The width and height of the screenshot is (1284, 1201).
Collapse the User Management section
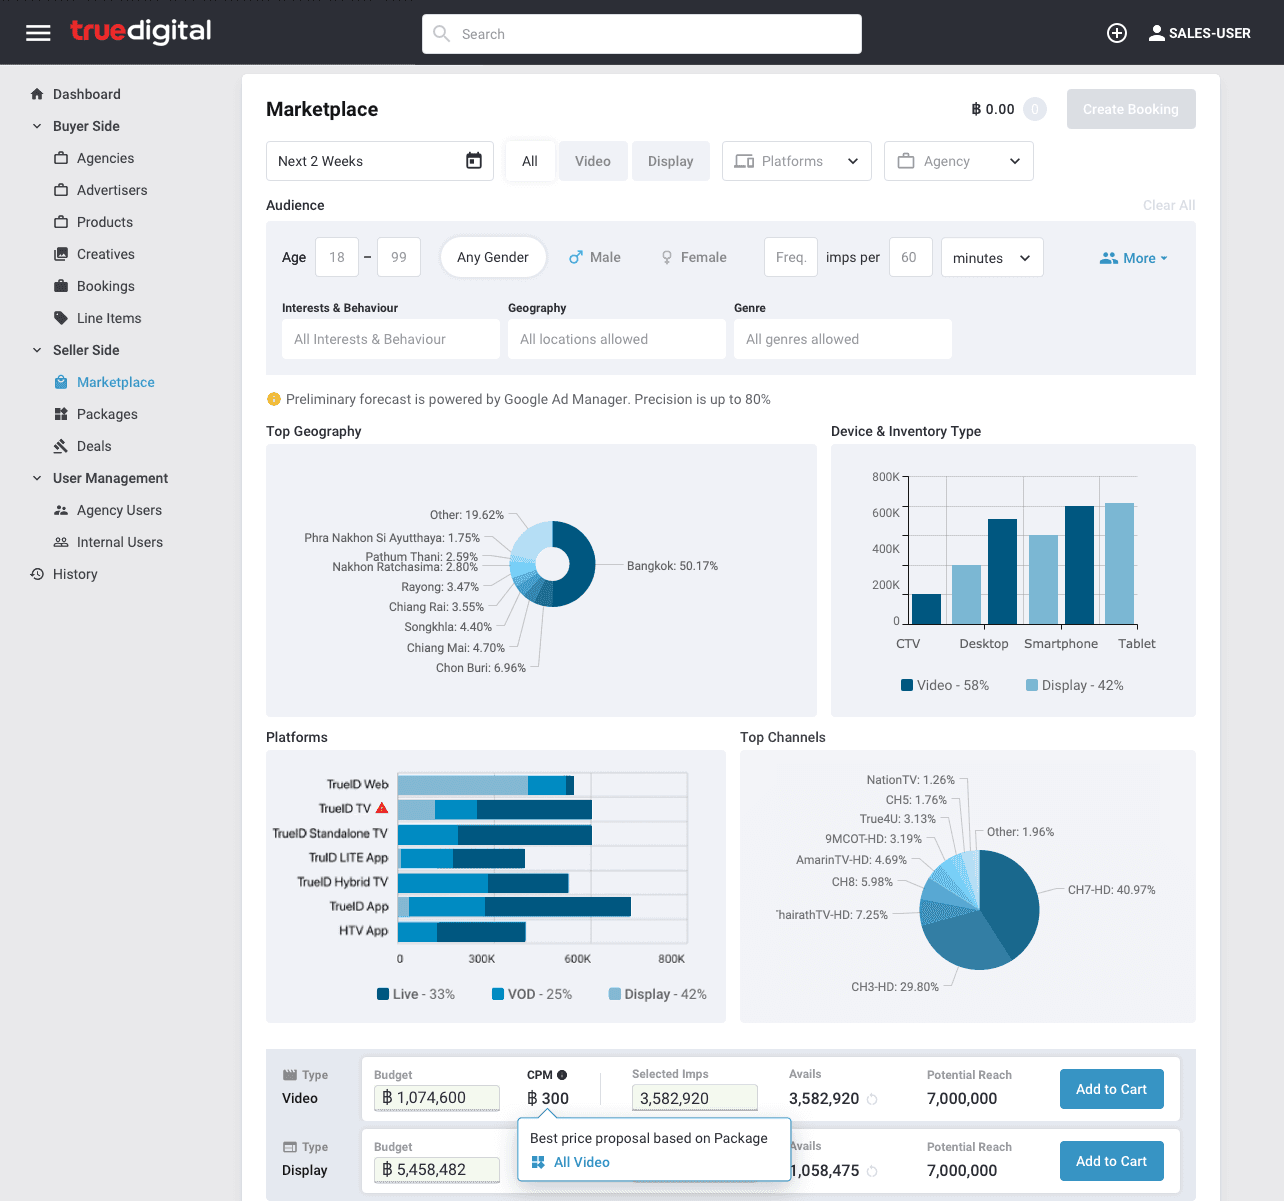point(37,478)
